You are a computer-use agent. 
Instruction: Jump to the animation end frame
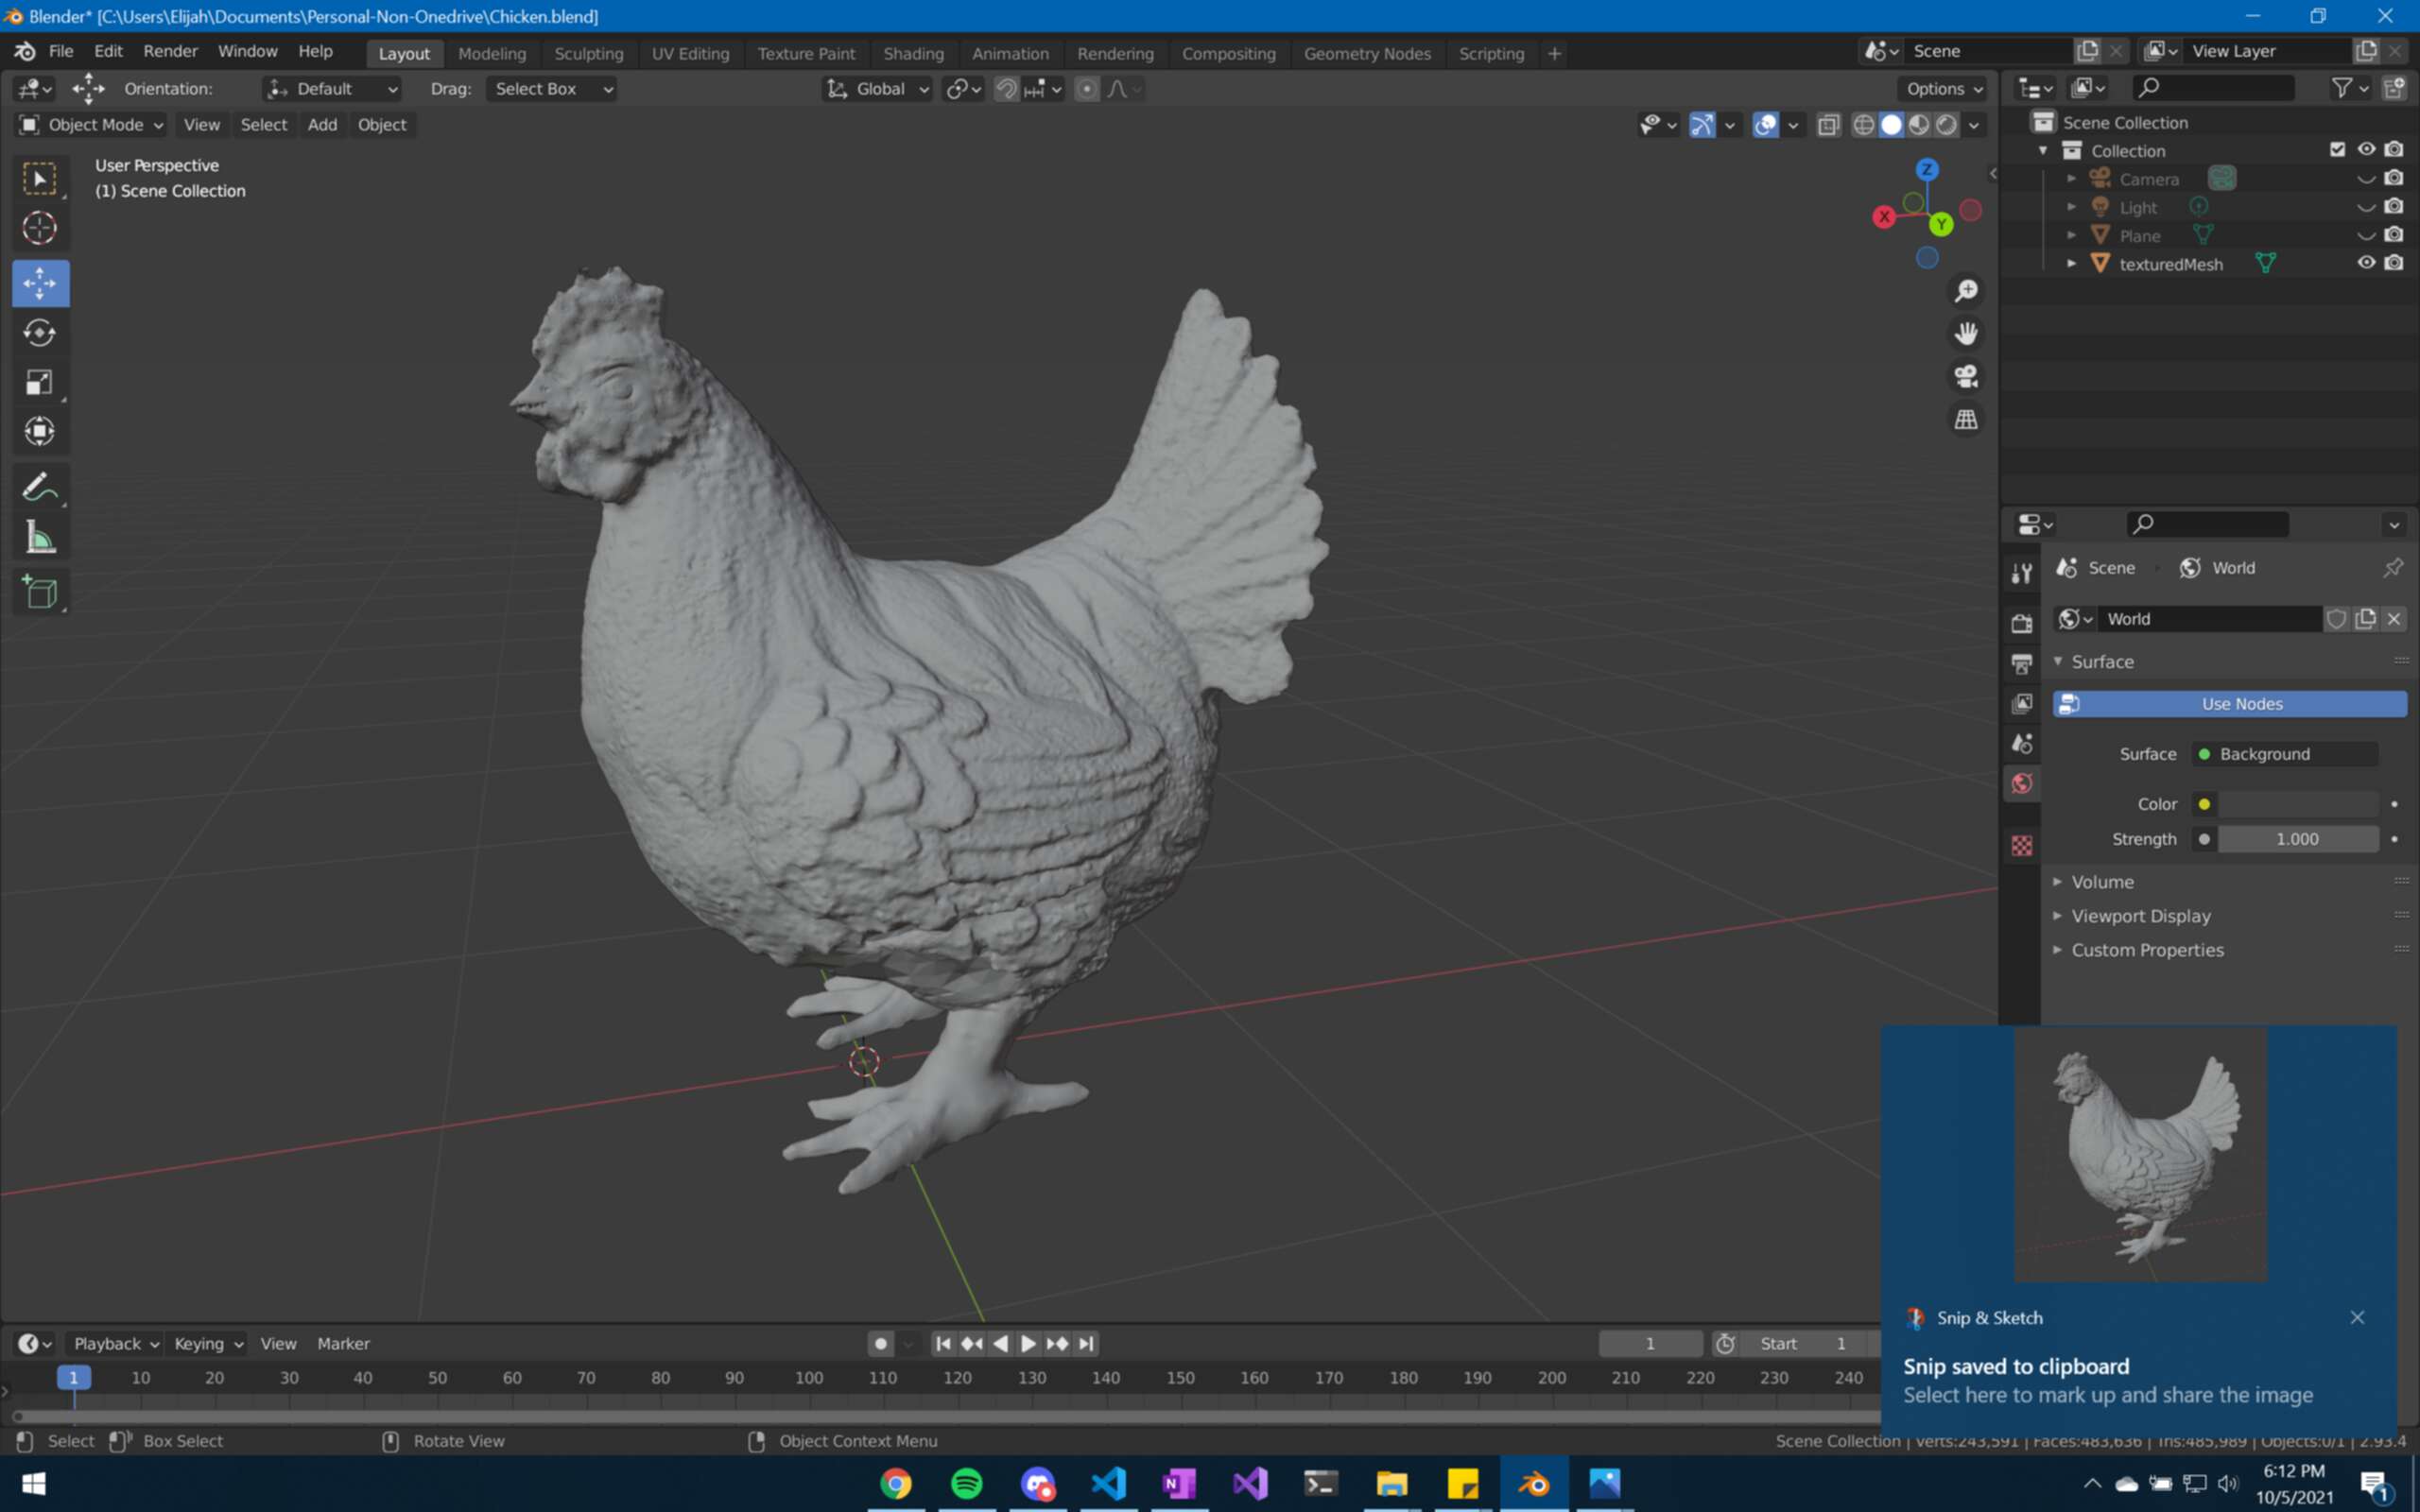point(1086,1343)
